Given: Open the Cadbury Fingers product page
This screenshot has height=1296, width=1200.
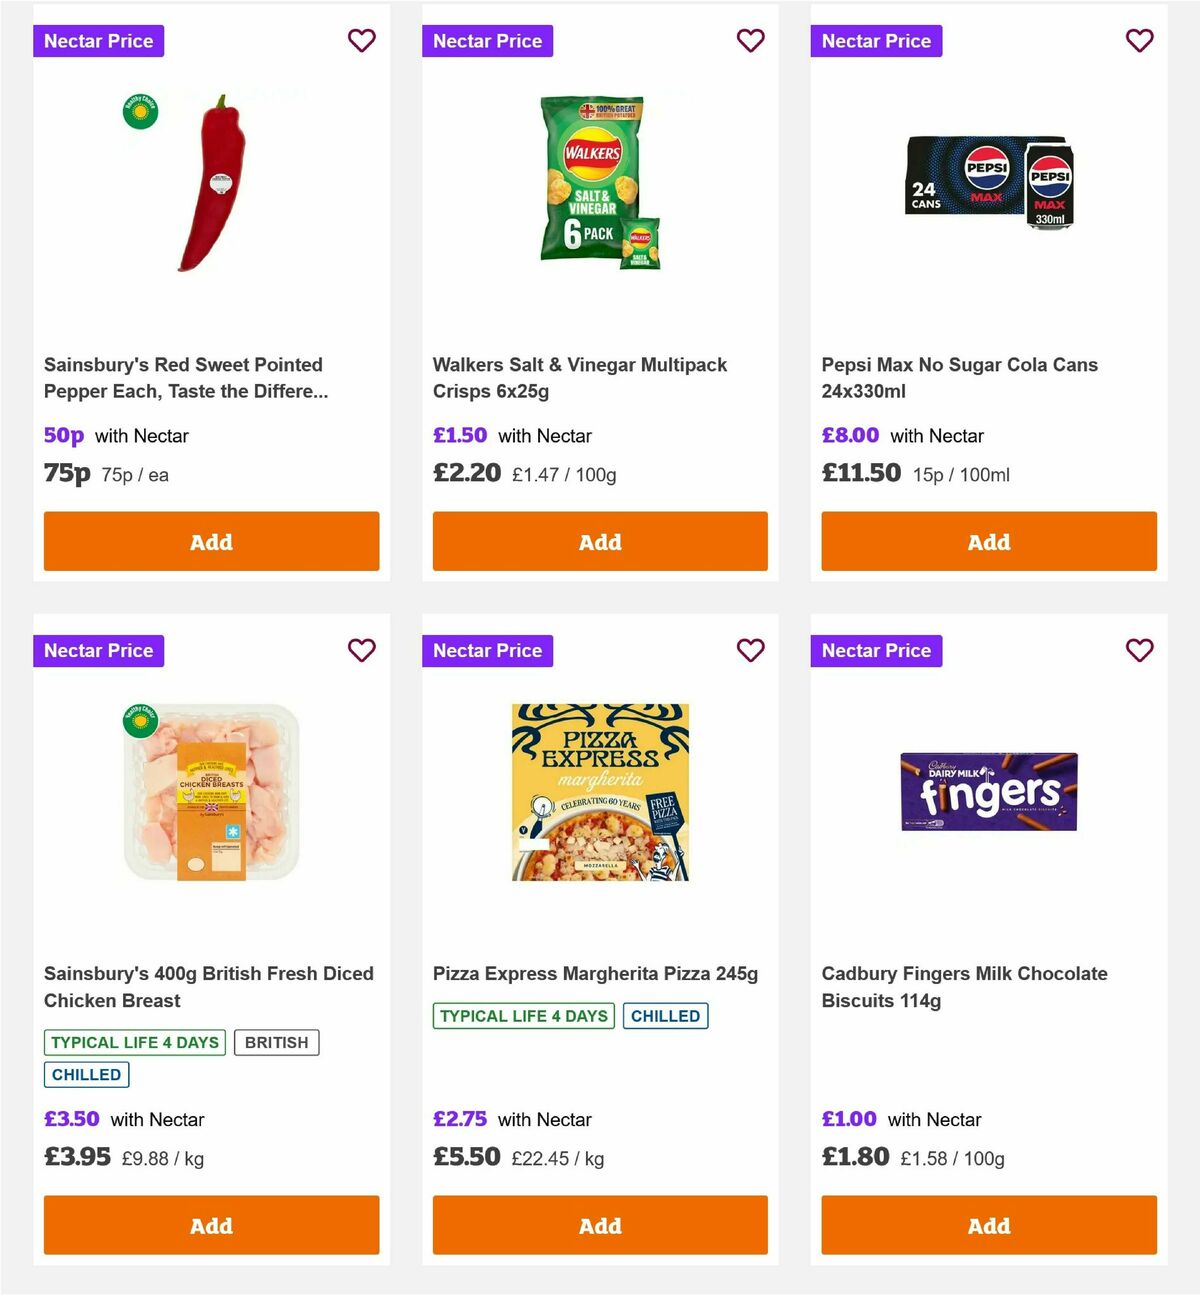Looking at the screenshot, I should pyautogui.click(x=964, y=986).
